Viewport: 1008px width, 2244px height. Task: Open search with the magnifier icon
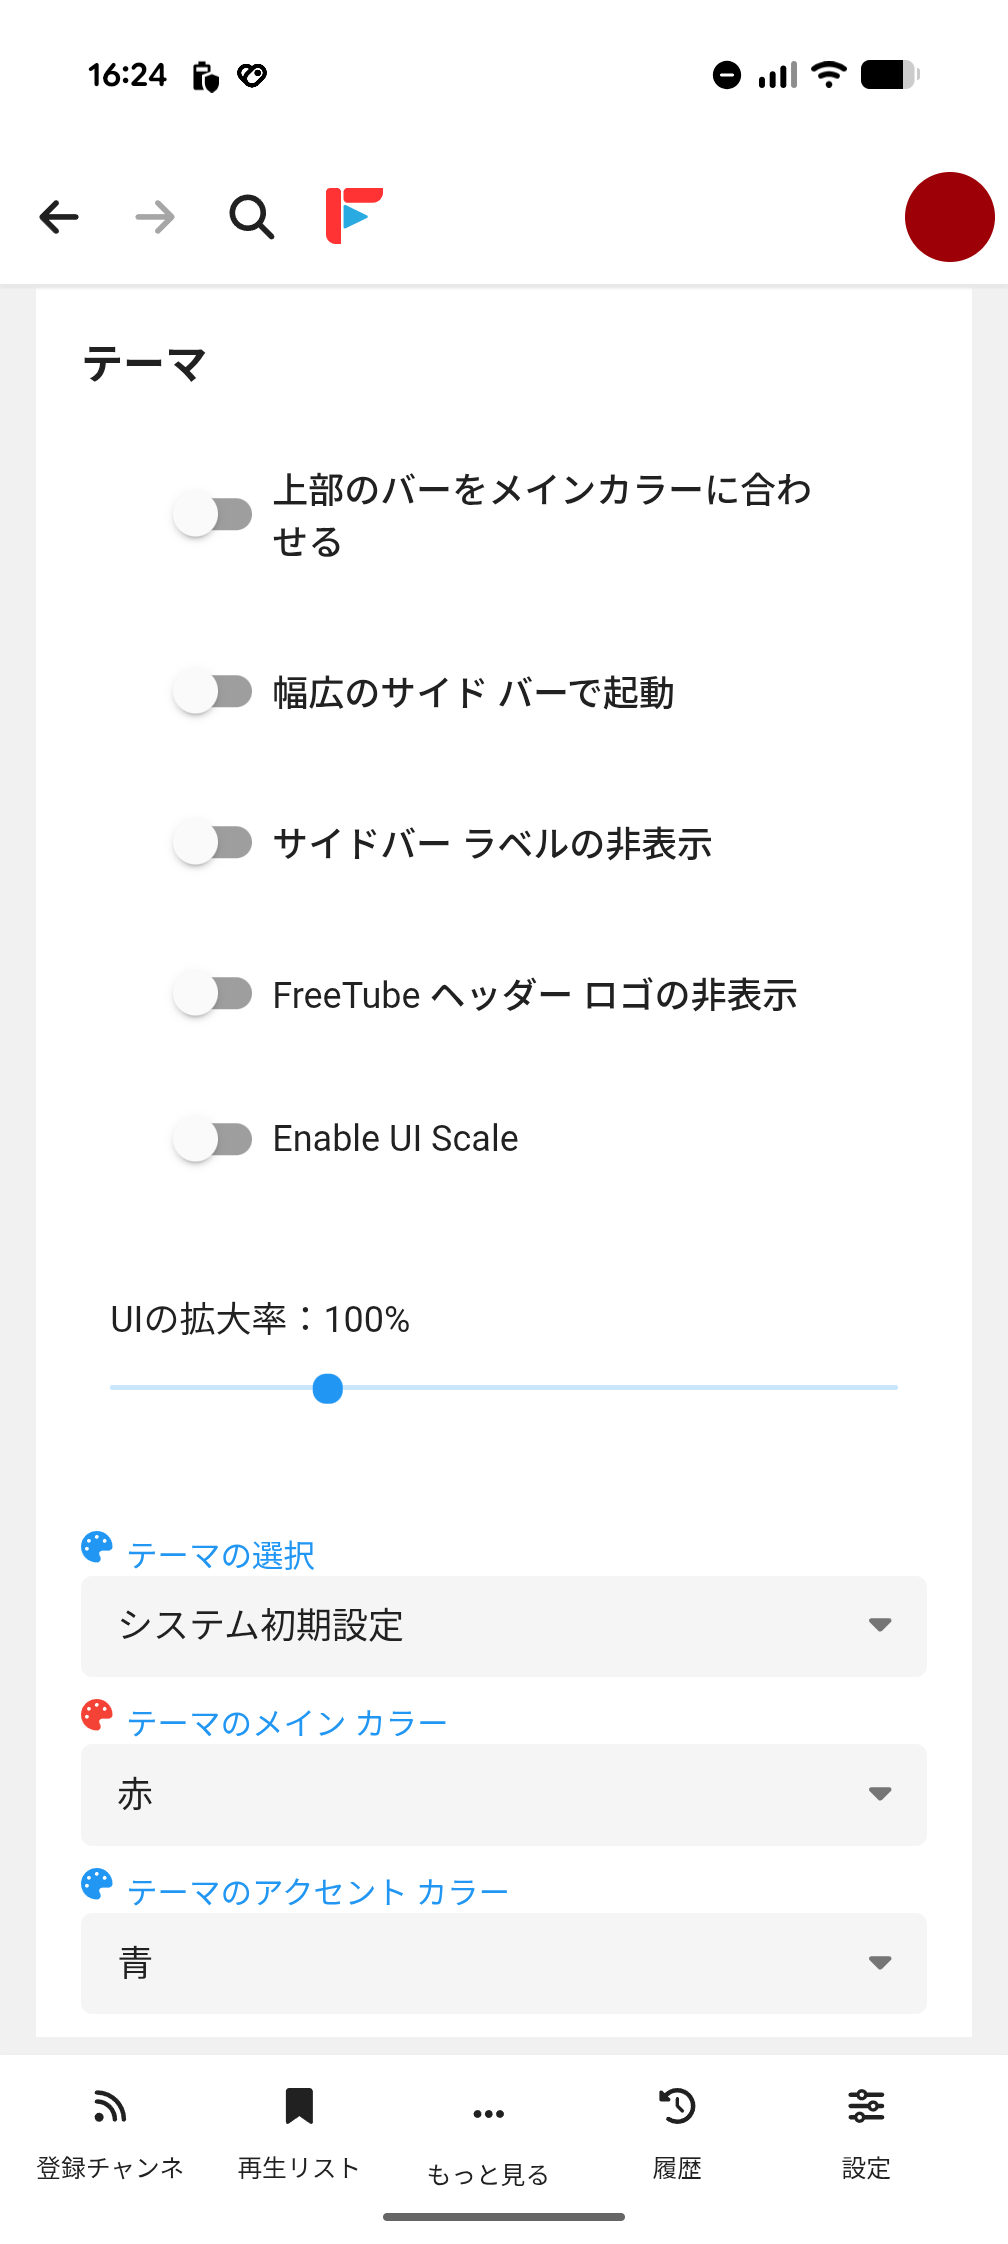pyautogui.click(x=251, y=217)
